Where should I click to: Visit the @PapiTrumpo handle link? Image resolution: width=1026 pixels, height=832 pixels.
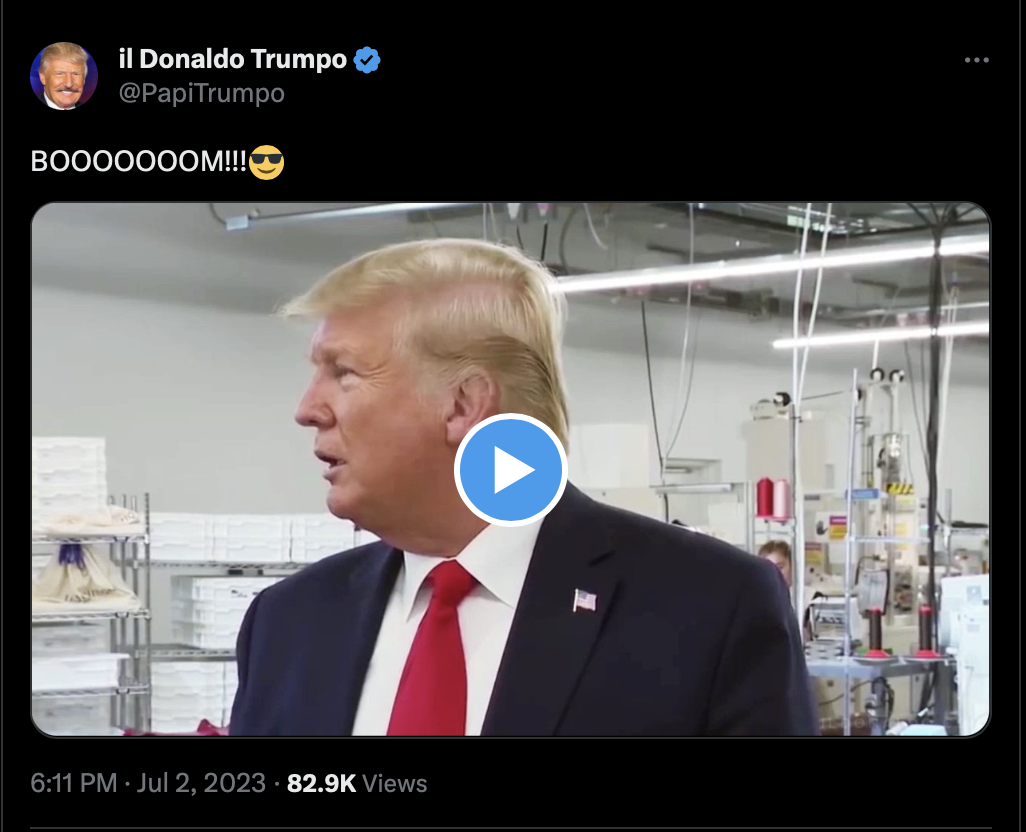point(202,94)
